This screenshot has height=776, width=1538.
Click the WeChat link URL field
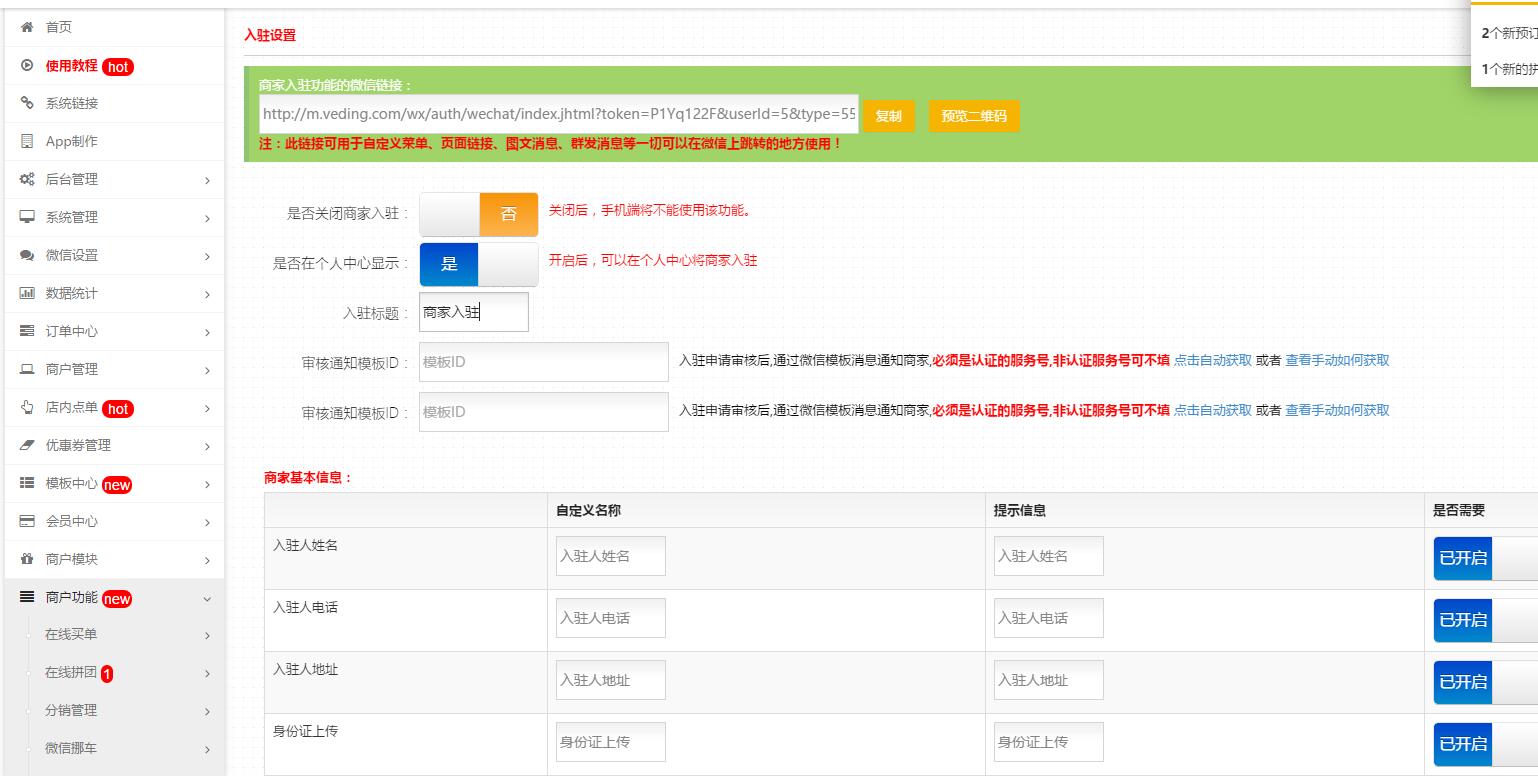559,114
